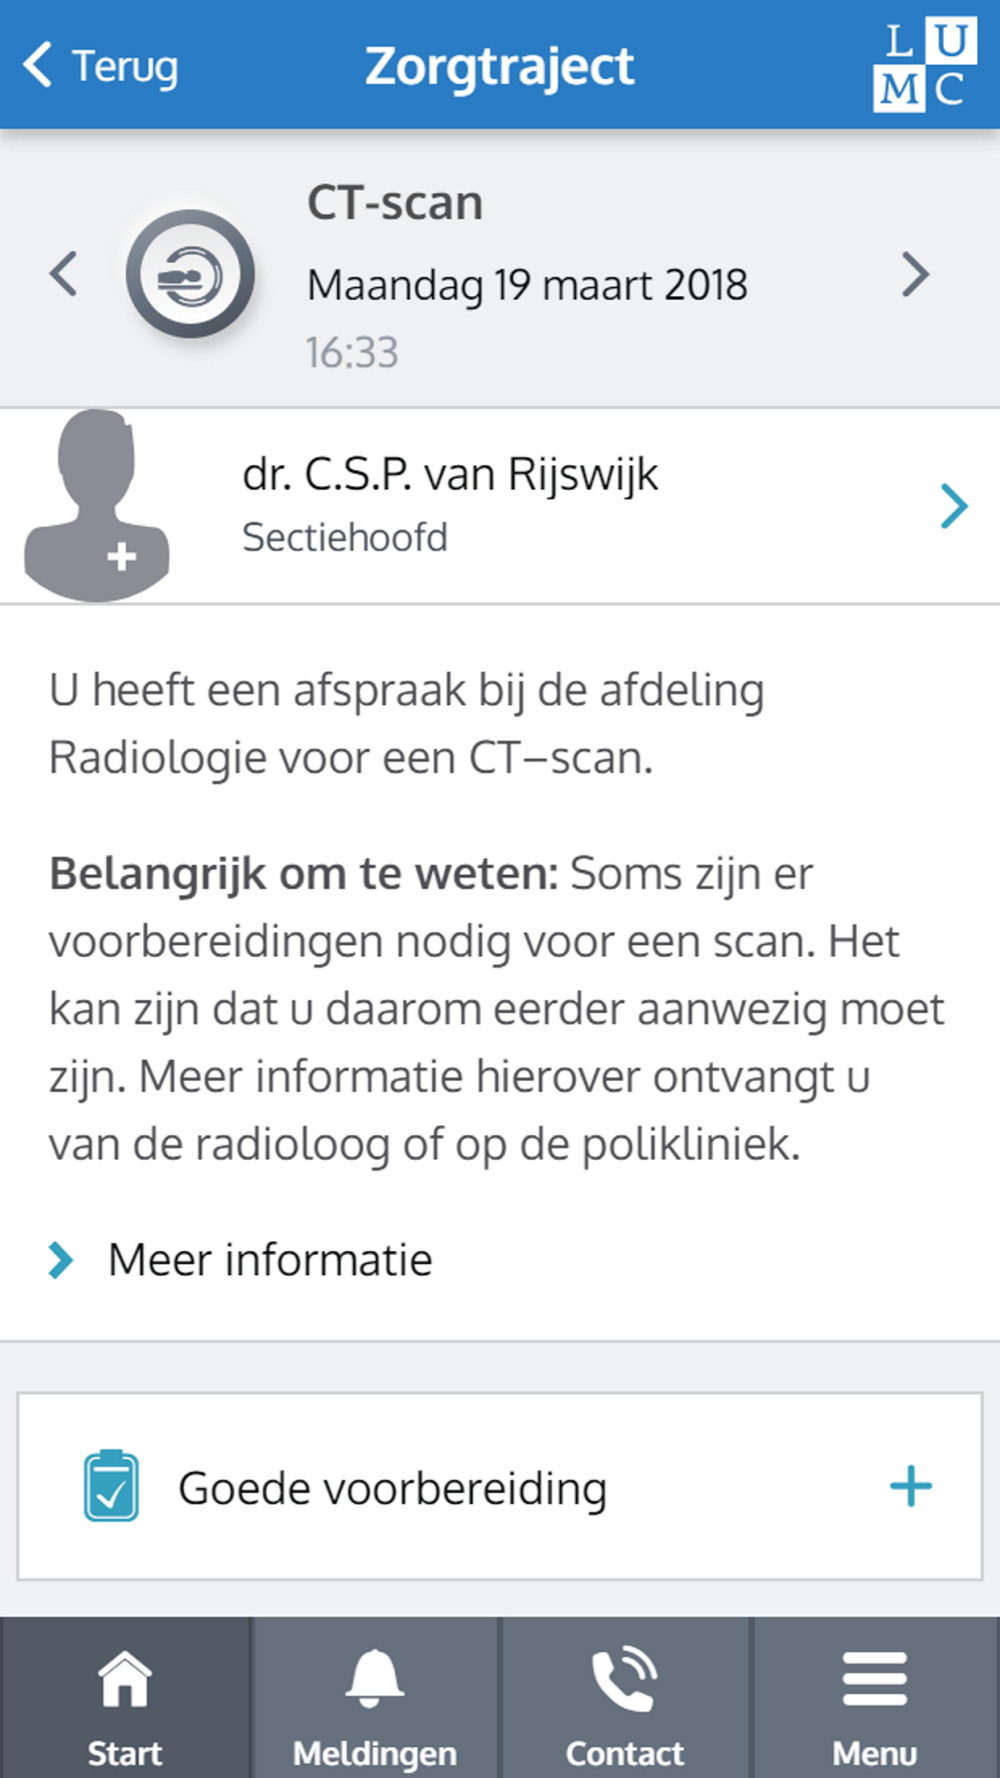The height and width of the screenshot is (1778, 1000).
Task: Tap the home icon
Action: pyautogui.click(x=125, y=1678)
